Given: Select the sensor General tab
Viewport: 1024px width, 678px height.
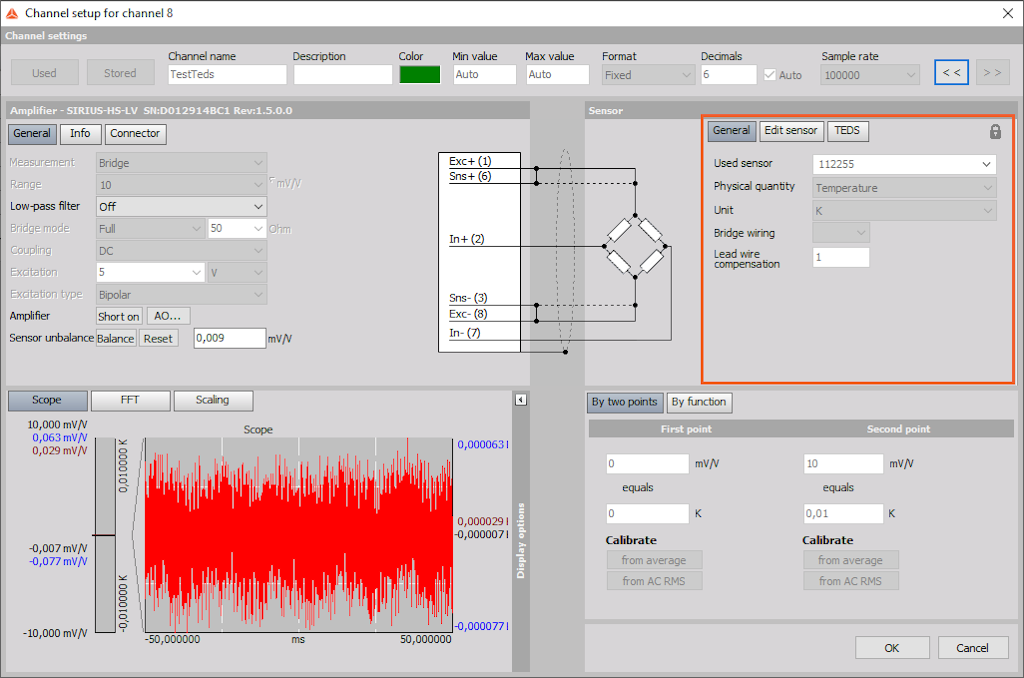Looking at the screenshot, I should [x=731, y=131].
